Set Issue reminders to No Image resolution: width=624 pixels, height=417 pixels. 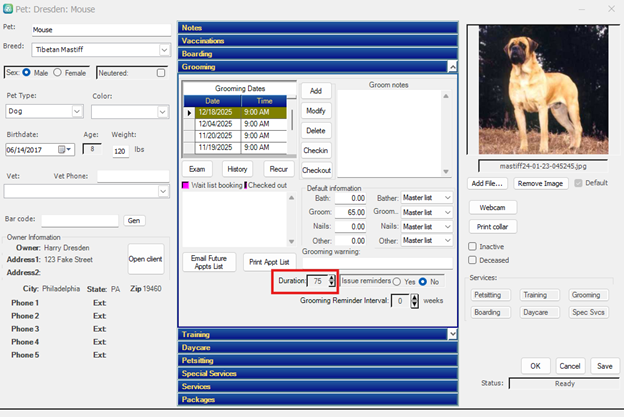(x=423, y=281)
